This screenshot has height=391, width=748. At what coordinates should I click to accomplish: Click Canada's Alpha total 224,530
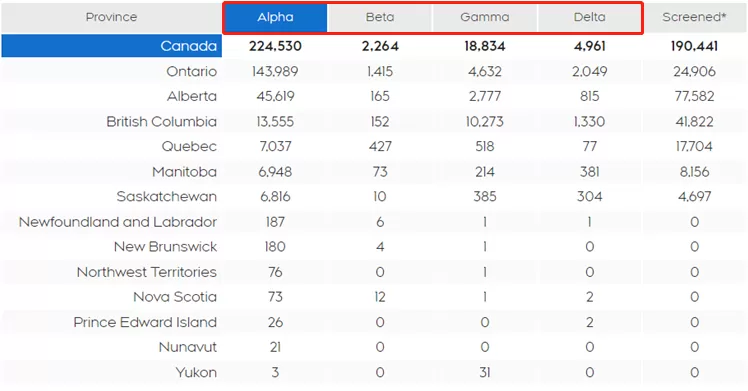pyautogui.click(x=275, y=46)
